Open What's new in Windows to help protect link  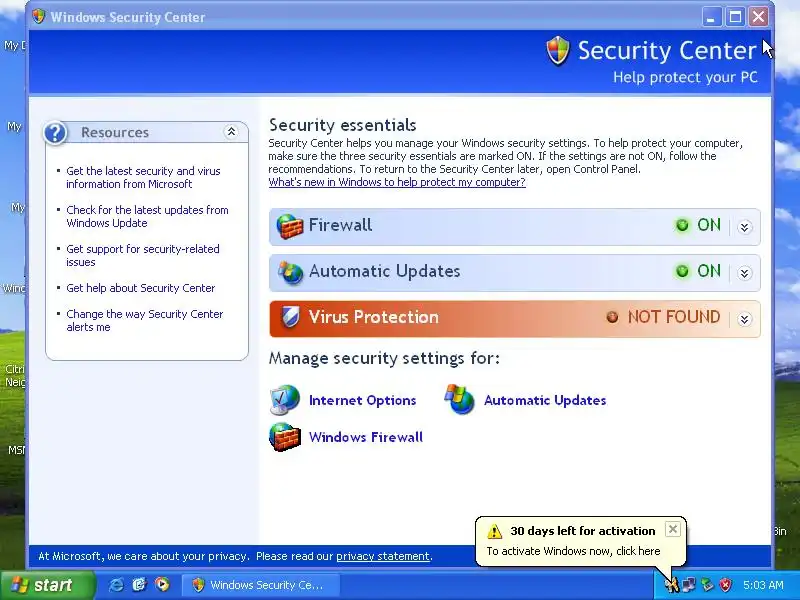(x=397, y=182)
